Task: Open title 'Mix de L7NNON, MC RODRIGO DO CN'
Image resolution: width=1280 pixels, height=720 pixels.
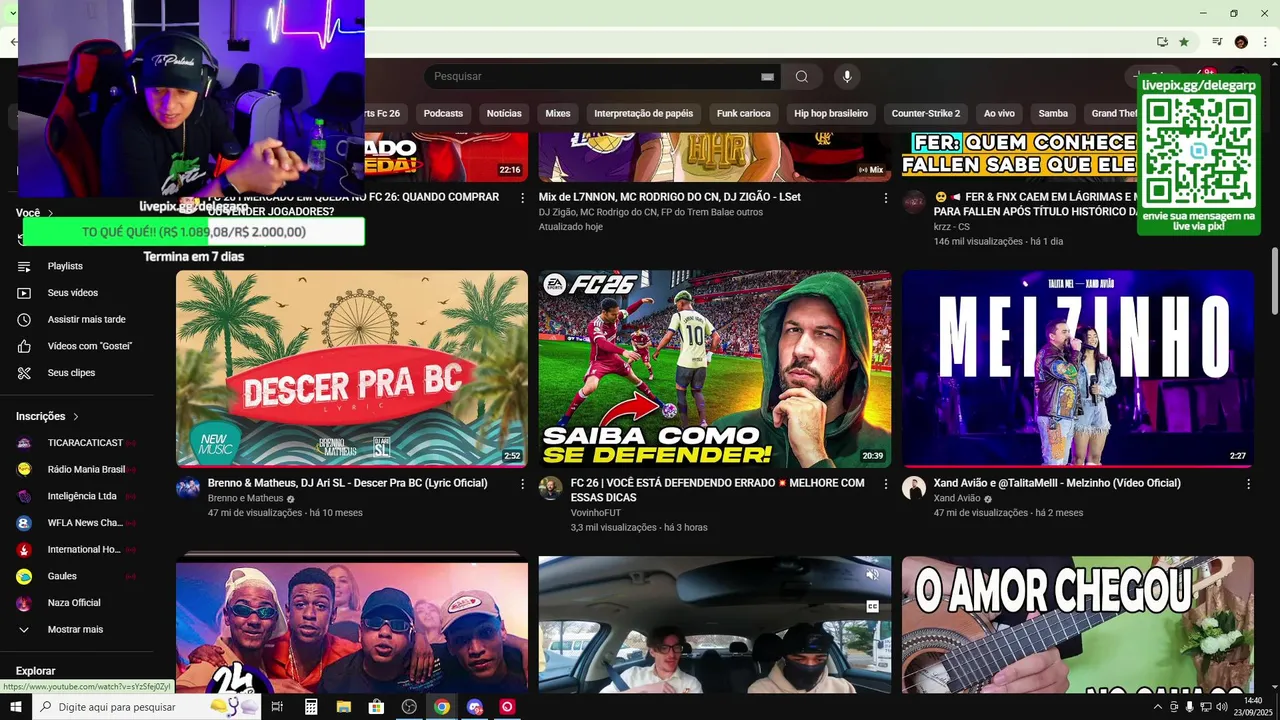Action: [669, 197]
